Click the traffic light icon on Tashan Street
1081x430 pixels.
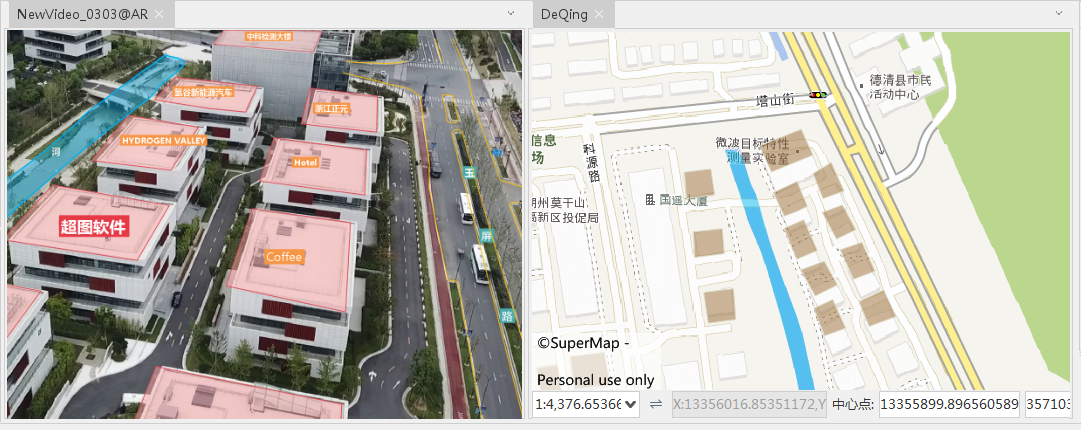point(820,95)
